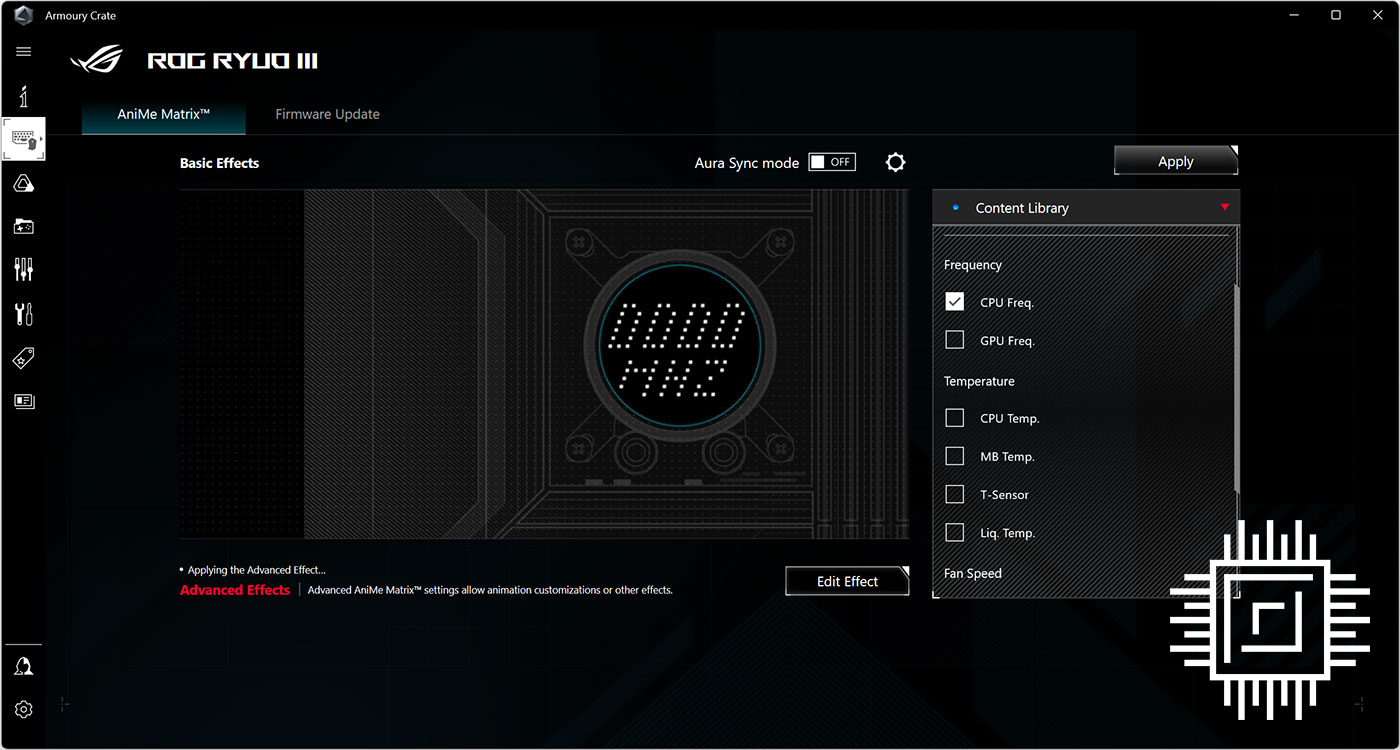Click the Apply button

tap(1175, 160)
